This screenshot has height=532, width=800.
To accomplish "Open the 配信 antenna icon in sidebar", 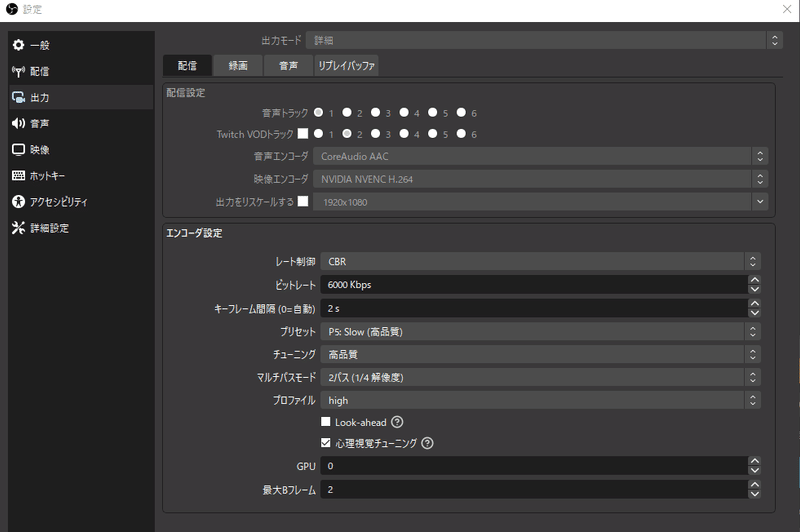I will (18, 71).
